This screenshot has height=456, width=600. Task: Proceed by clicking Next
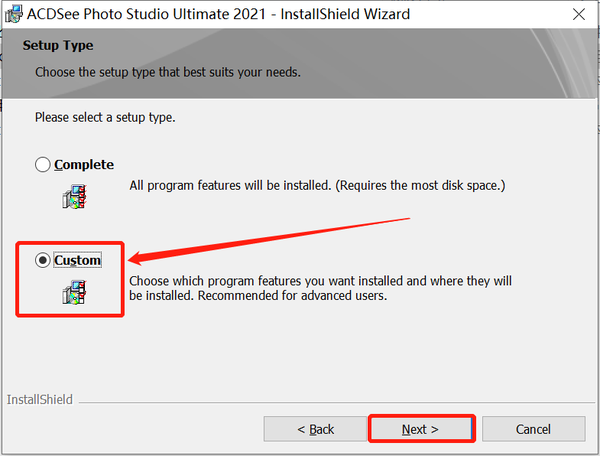coord(420,429)
